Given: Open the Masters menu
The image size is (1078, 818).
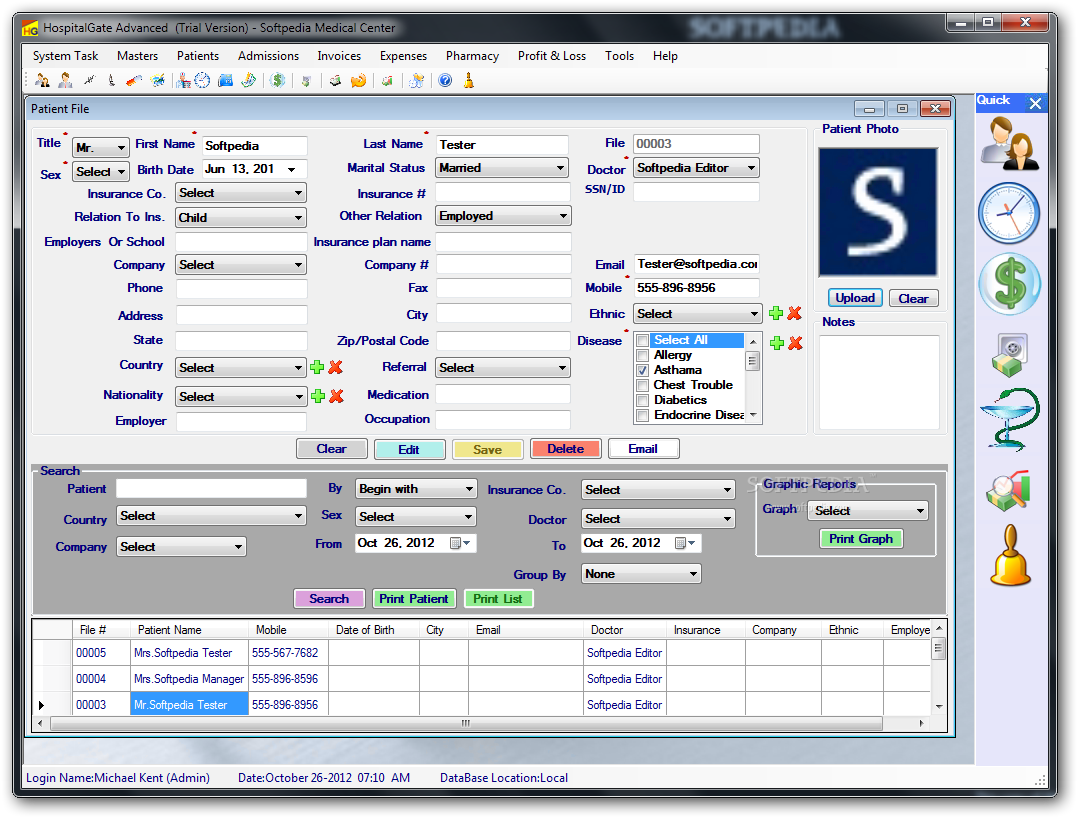Looking at the screenshot, I should pyautogui.click(x=138, y=56).
